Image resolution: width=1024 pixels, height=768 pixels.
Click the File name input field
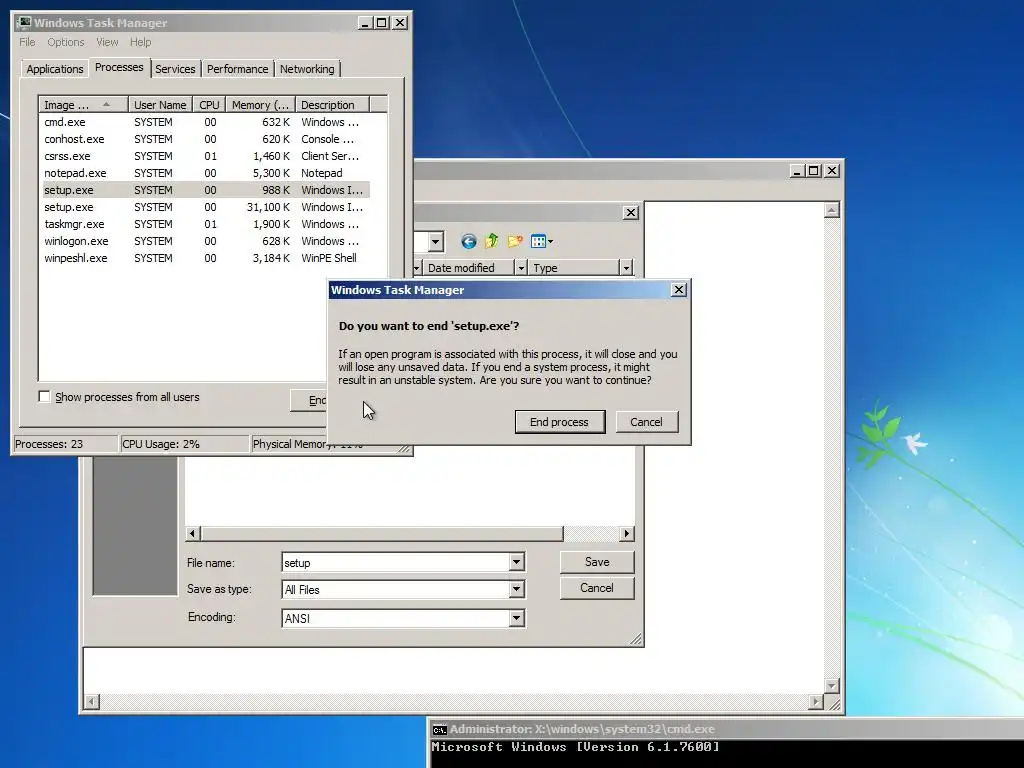[396, 562]
